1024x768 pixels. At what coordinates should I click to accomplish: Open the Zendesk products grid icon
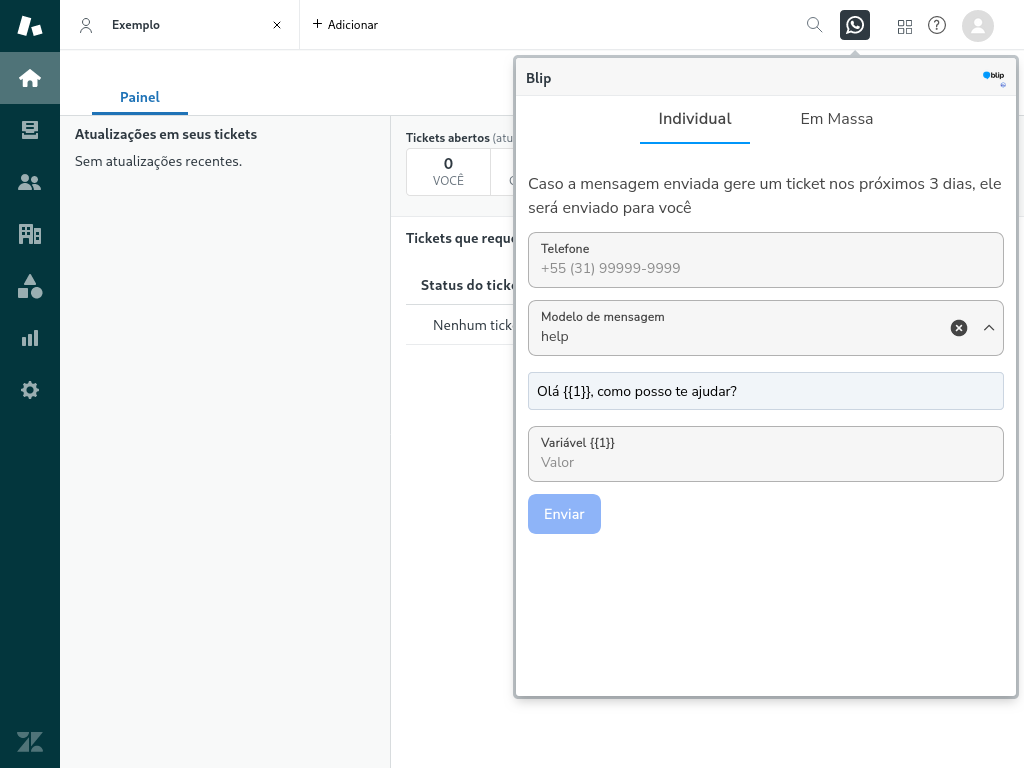pos(905,26)
